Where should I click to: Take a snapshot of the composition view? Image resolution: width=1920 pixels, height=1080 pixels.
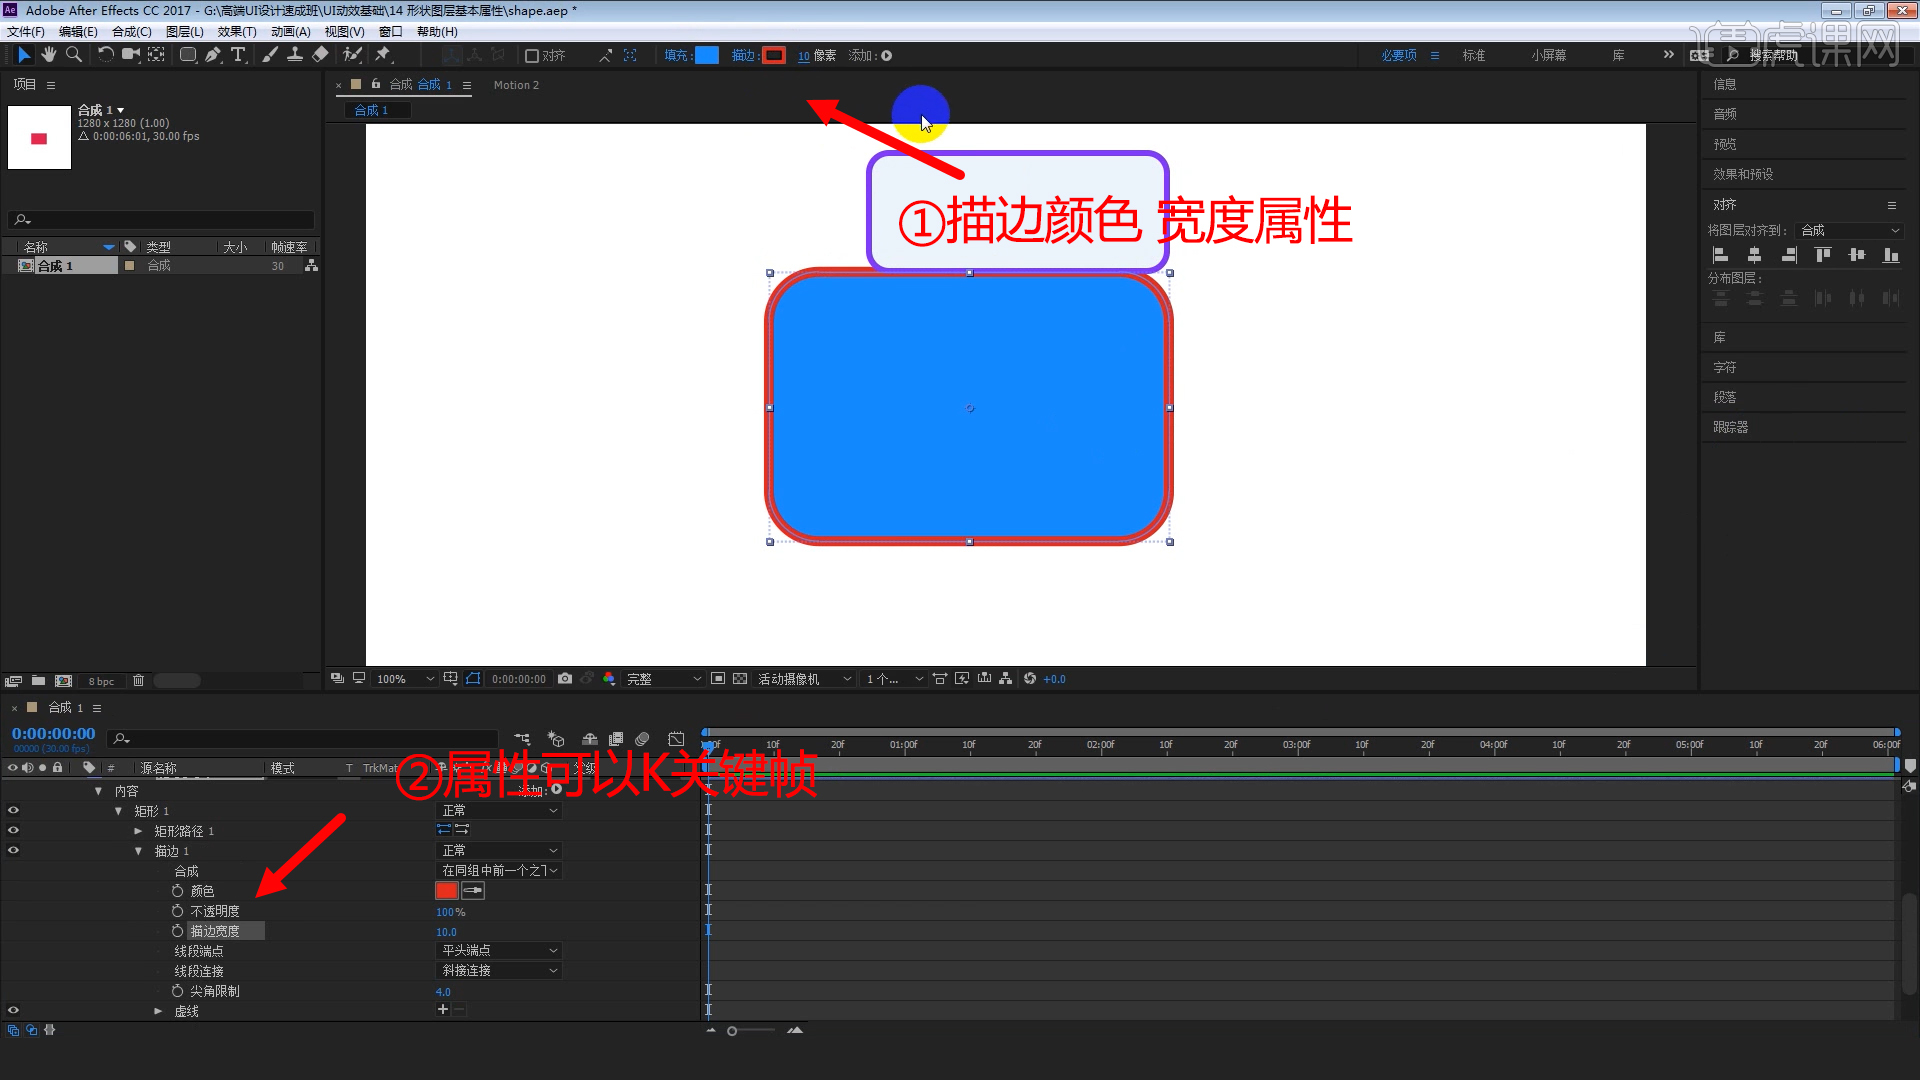tap(565, 678)
